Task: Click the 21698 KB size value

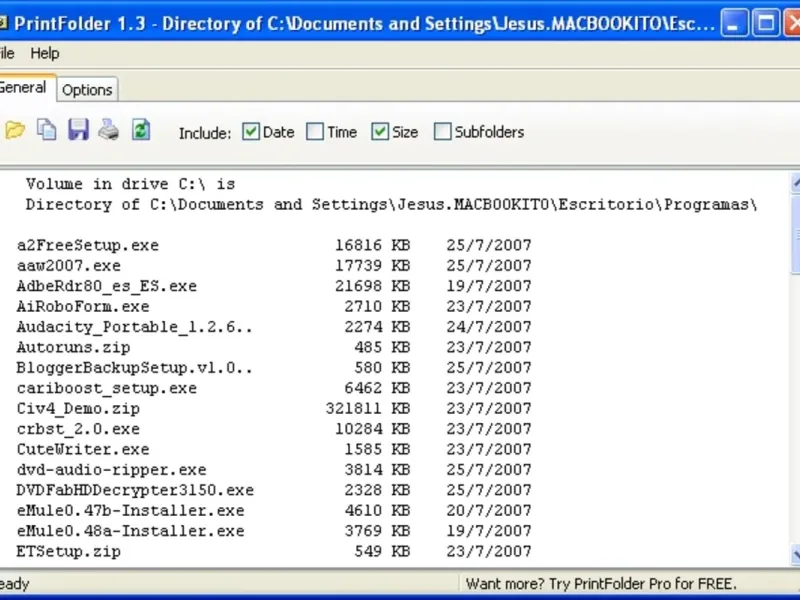Action: click(372, 286)
